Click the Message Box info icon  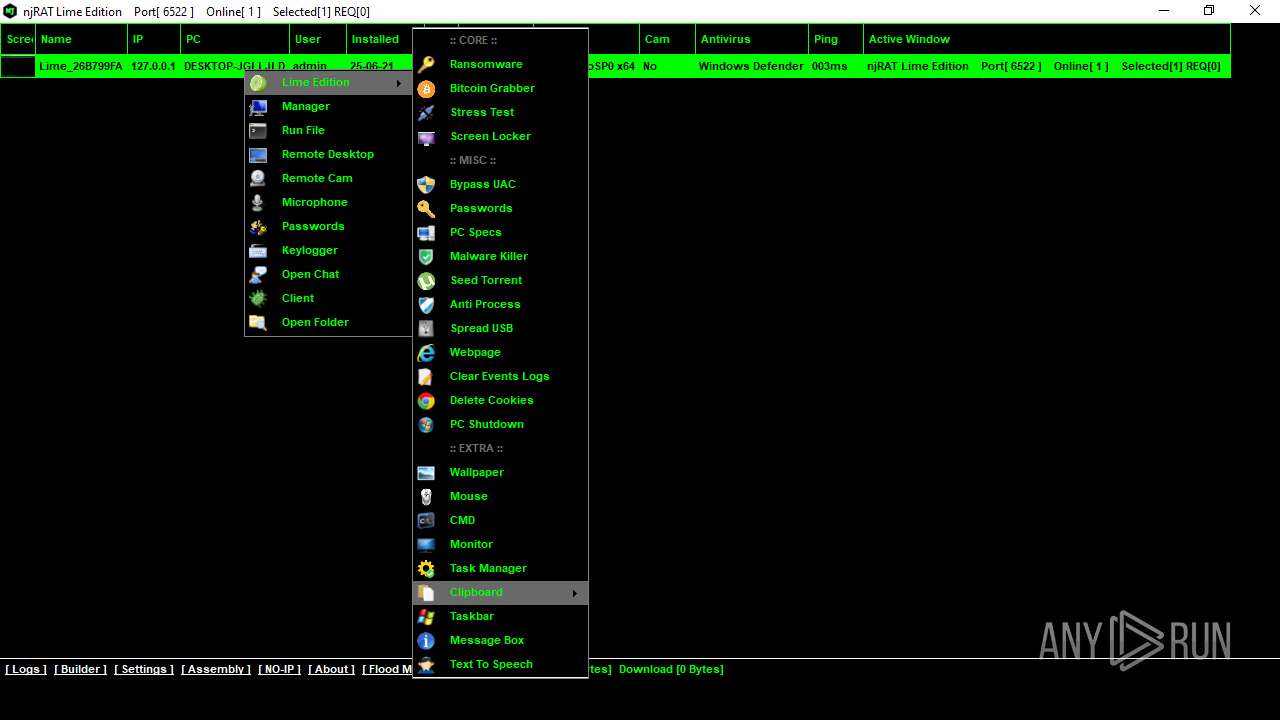point(426,640)
